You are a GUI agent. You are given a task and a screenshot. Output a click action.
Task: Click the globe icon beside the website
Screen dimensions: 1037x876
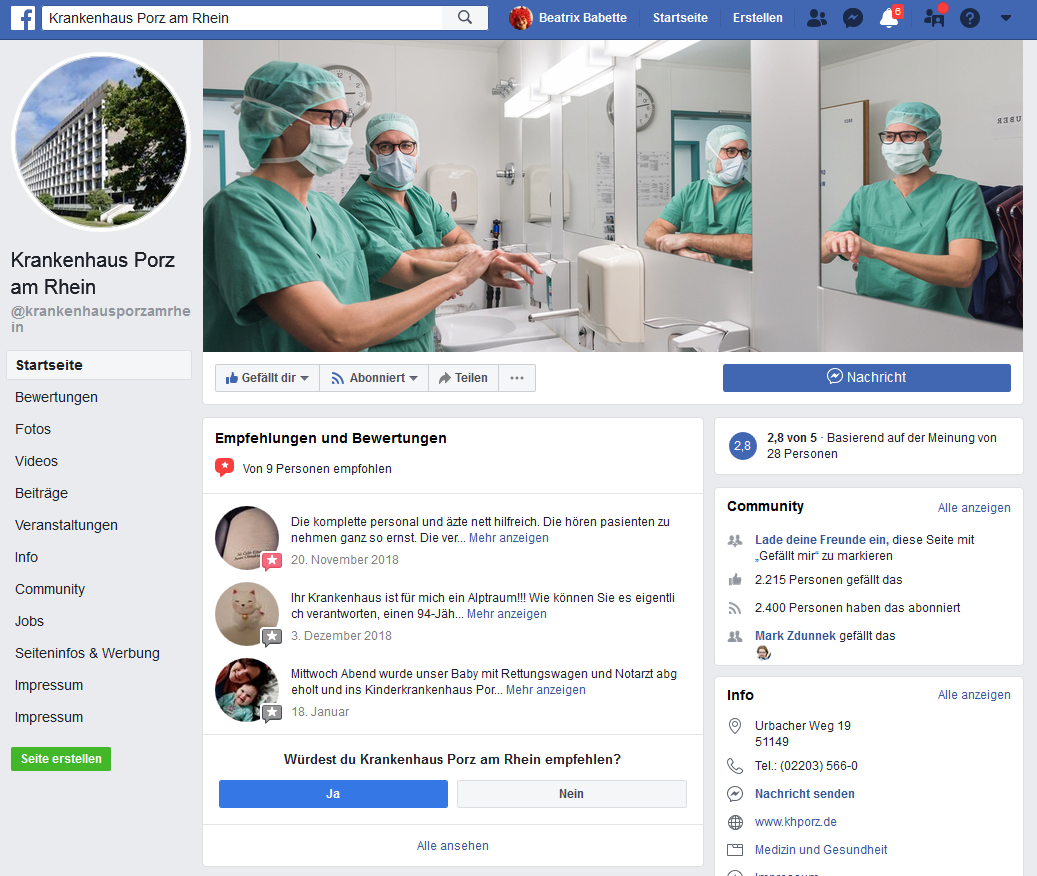735,822
